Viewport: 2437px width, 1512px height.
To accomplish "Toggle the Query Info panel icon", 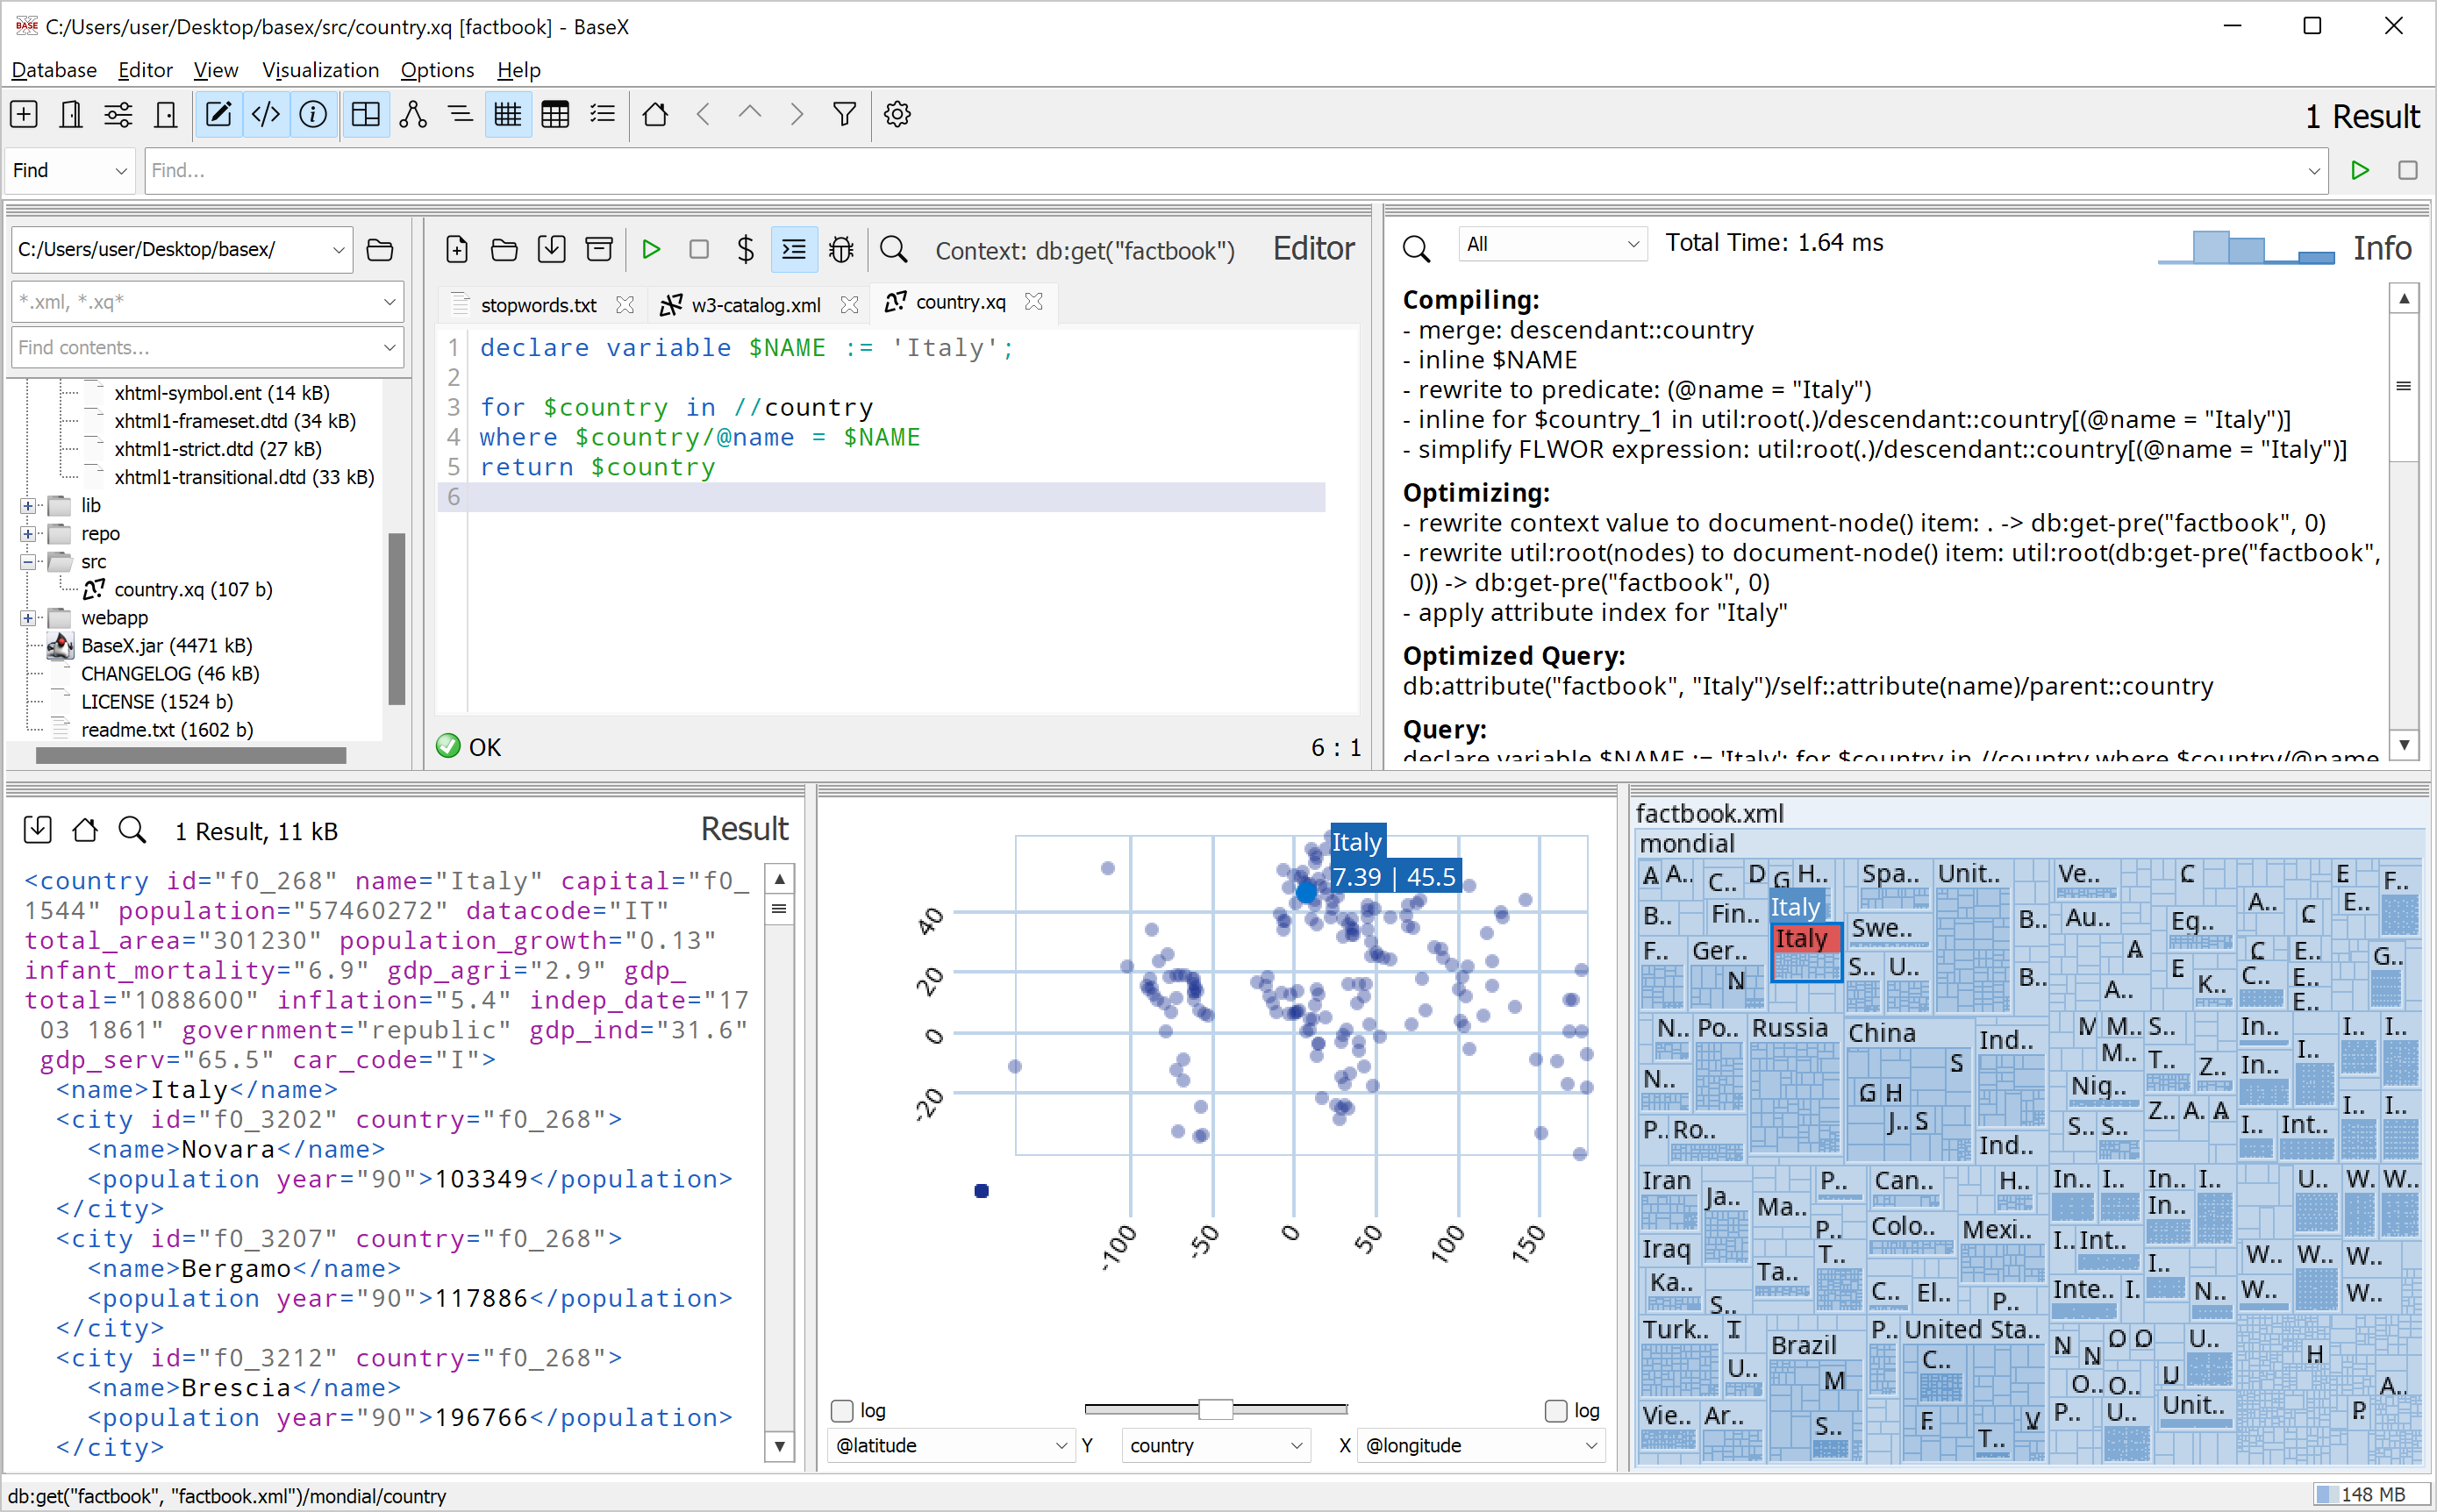I will tap(313, 114).
